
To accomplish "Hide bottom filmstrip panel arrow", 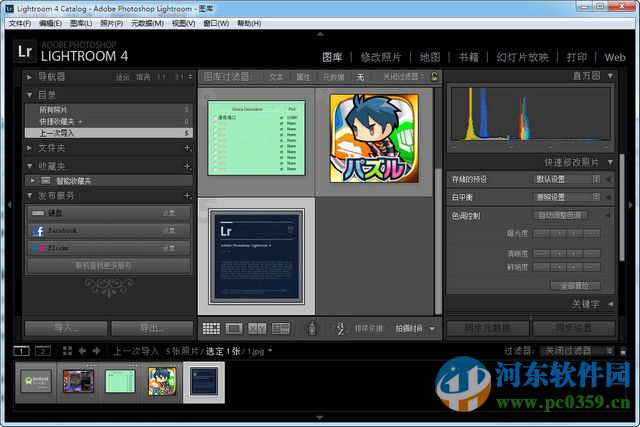I will click(x=320, y=418).
